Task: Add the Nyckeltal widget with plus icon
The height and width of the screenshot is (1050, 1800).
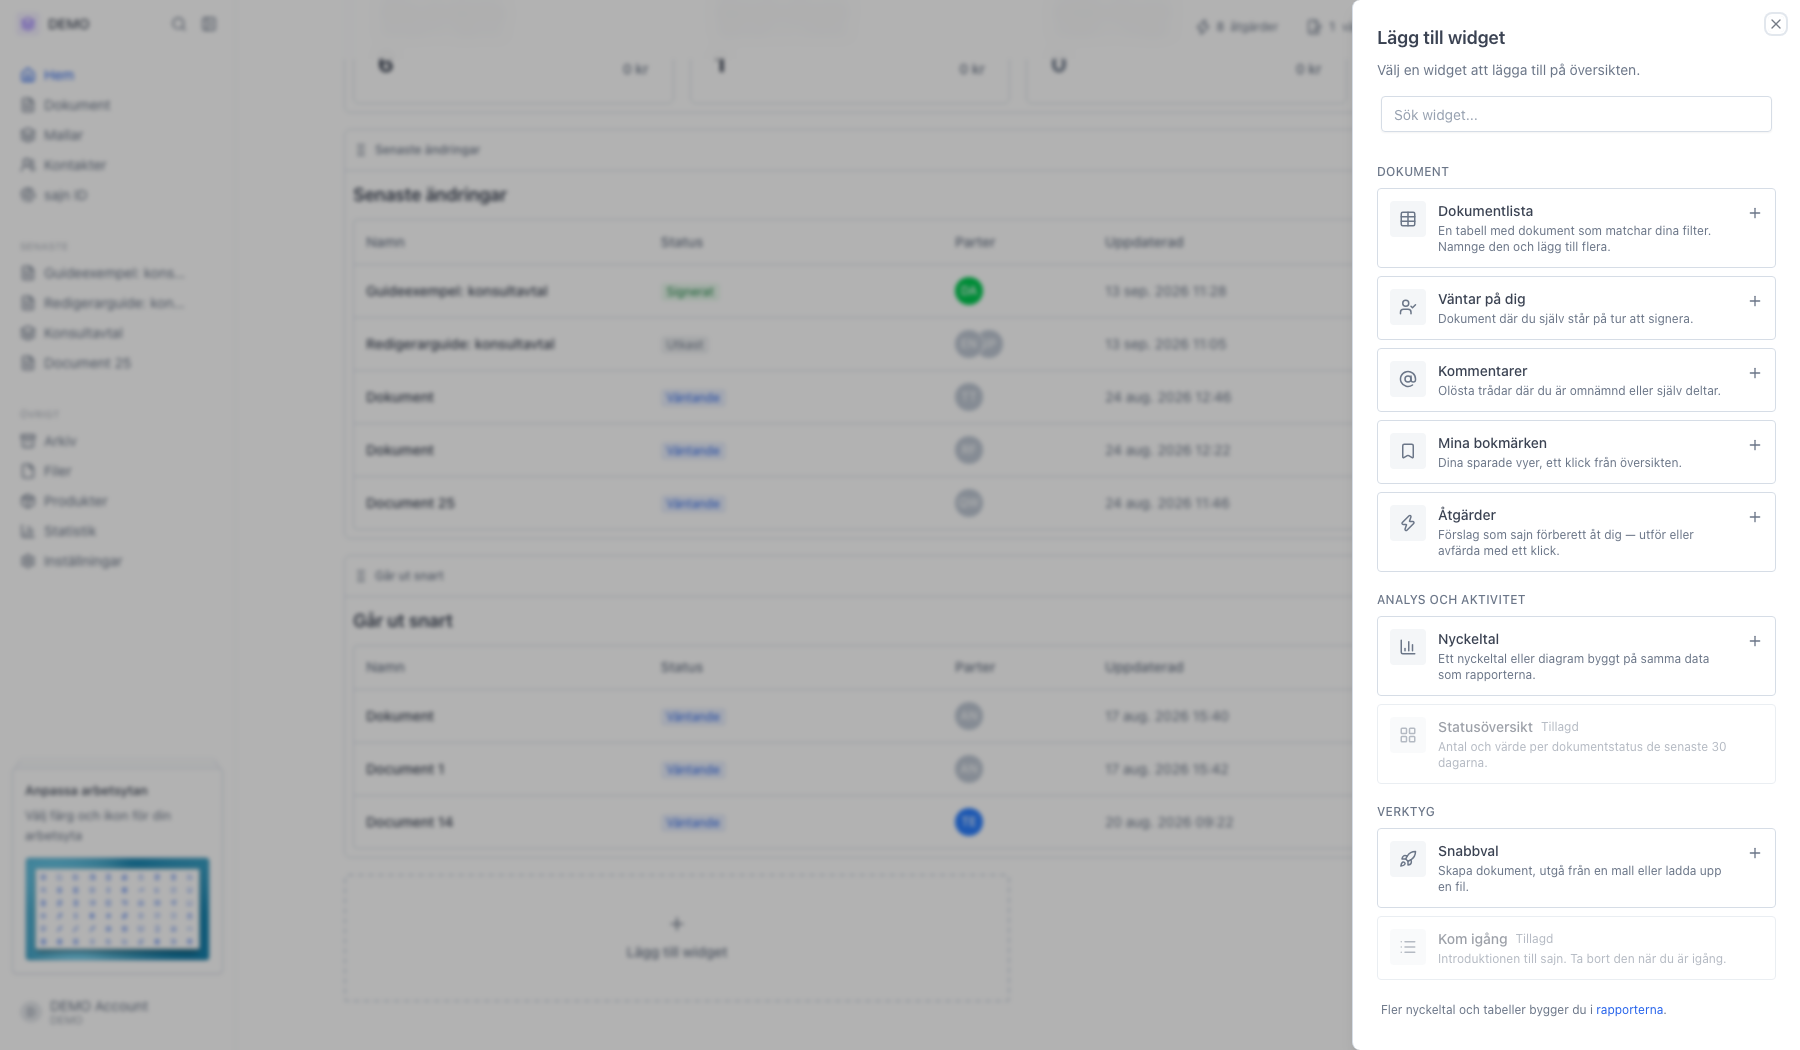Action: (x=1754, y=641)
